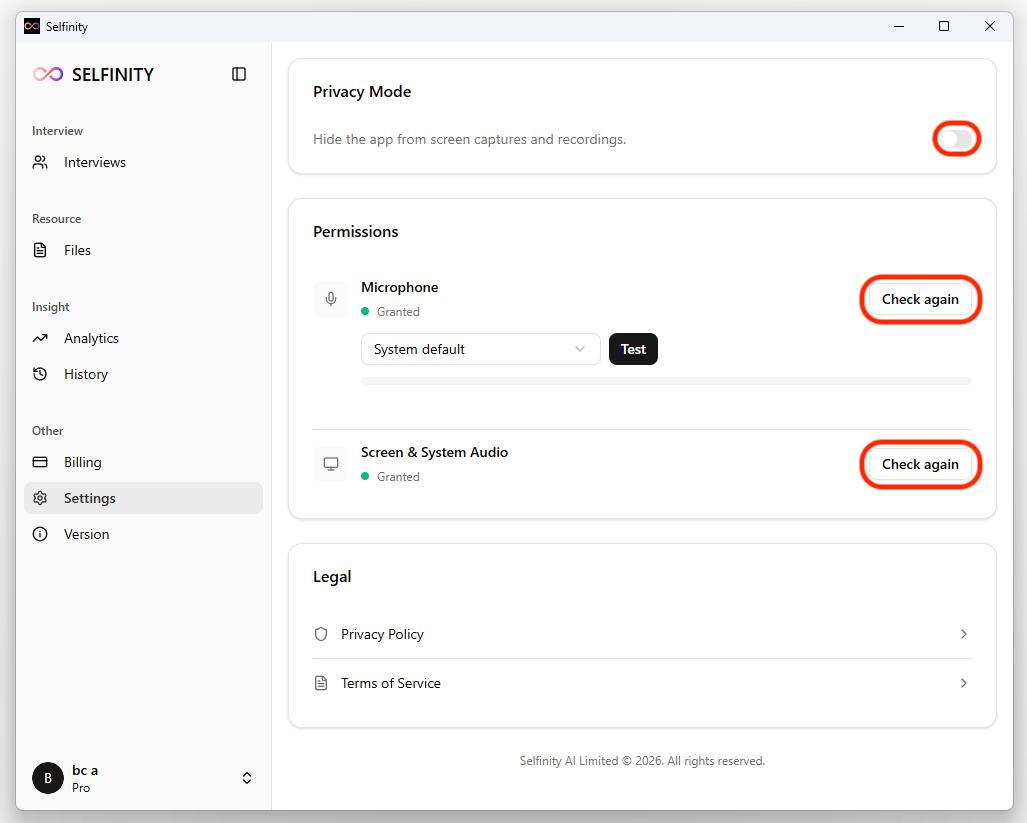Viewport: 1027px width, 823px height.
Task: Go to Interviews in the sidebar
Action: click(x=143, y=162)
